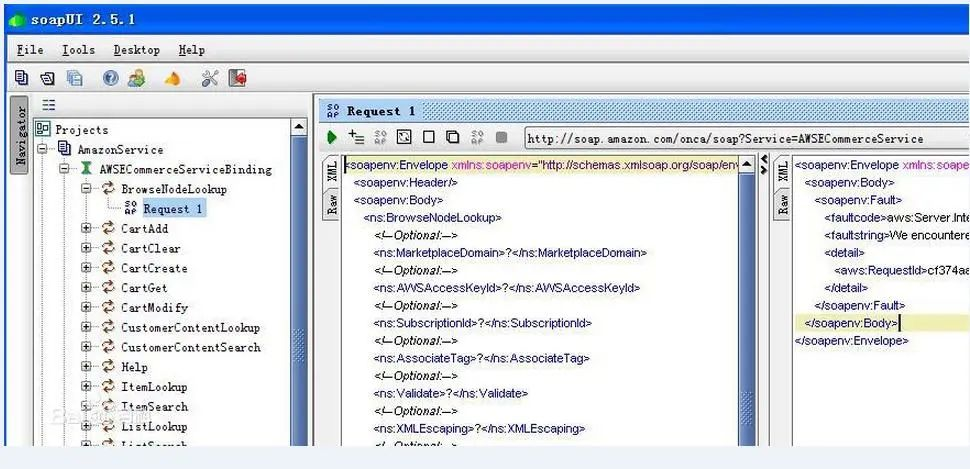Click the Request 1 window title bar
This screenshot has width=970, height=469.
coord(645,111)
